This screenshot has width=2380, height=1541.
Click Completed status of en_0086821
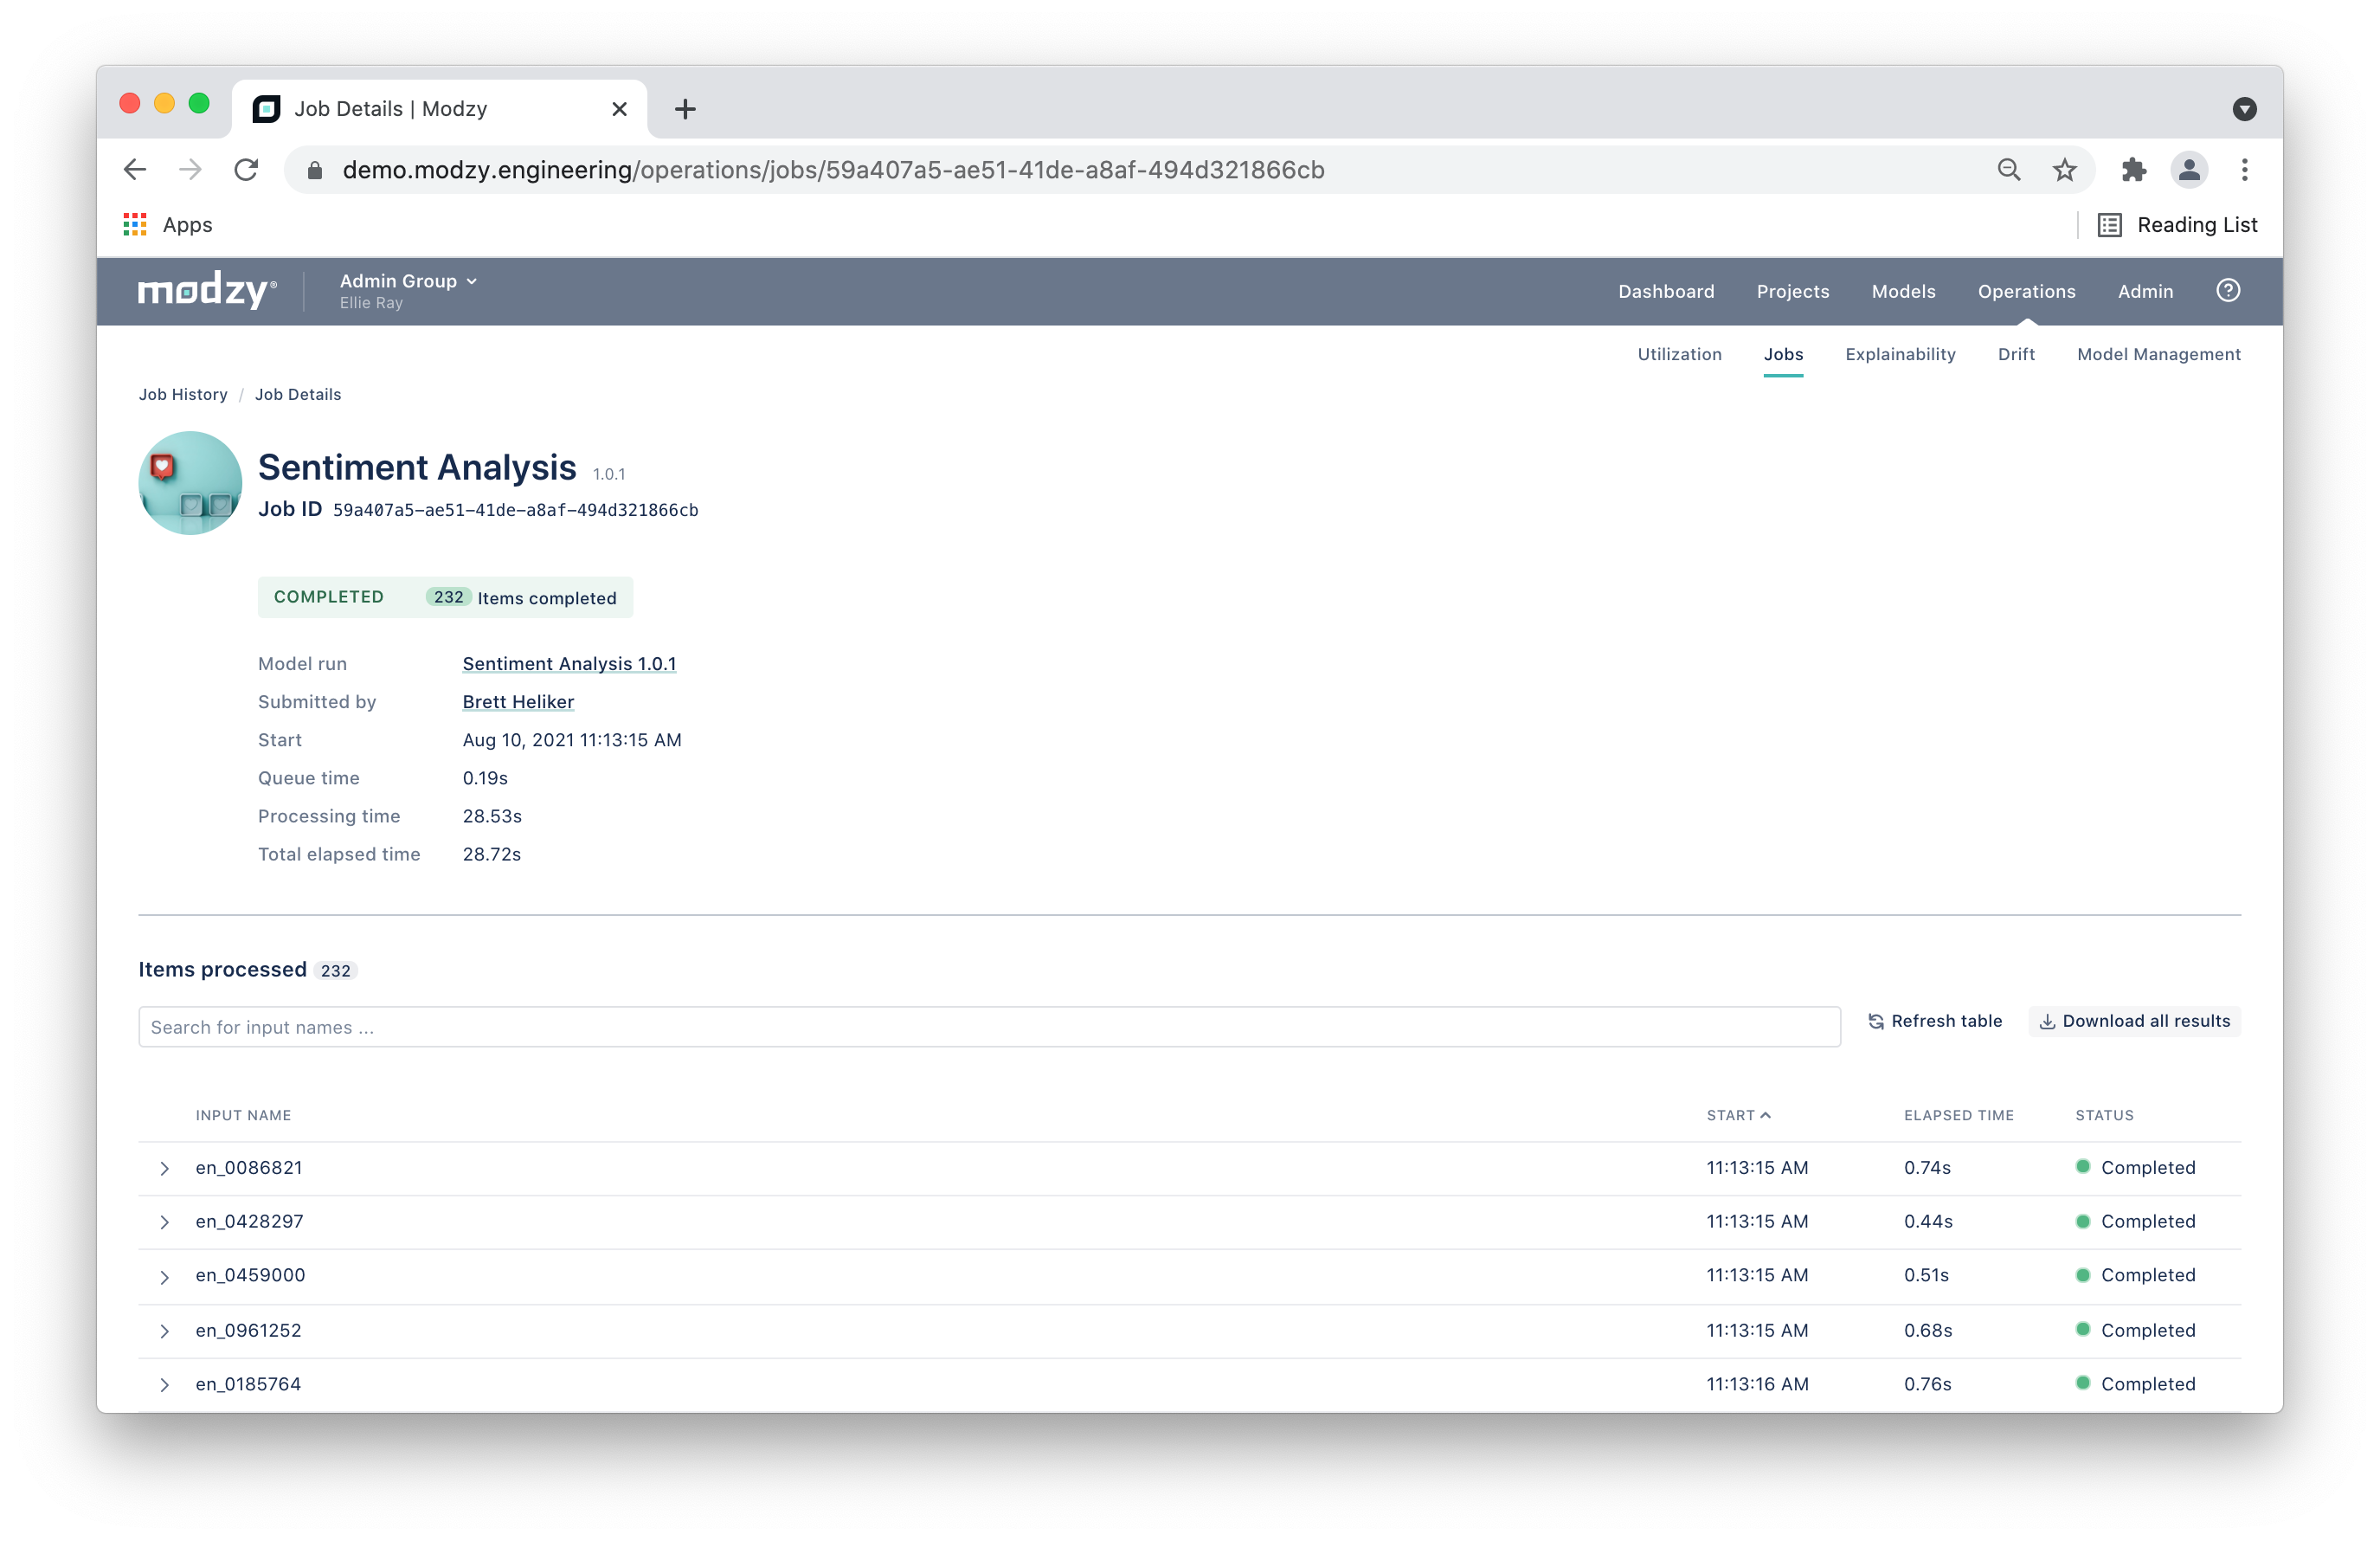pos(2135,1168)
